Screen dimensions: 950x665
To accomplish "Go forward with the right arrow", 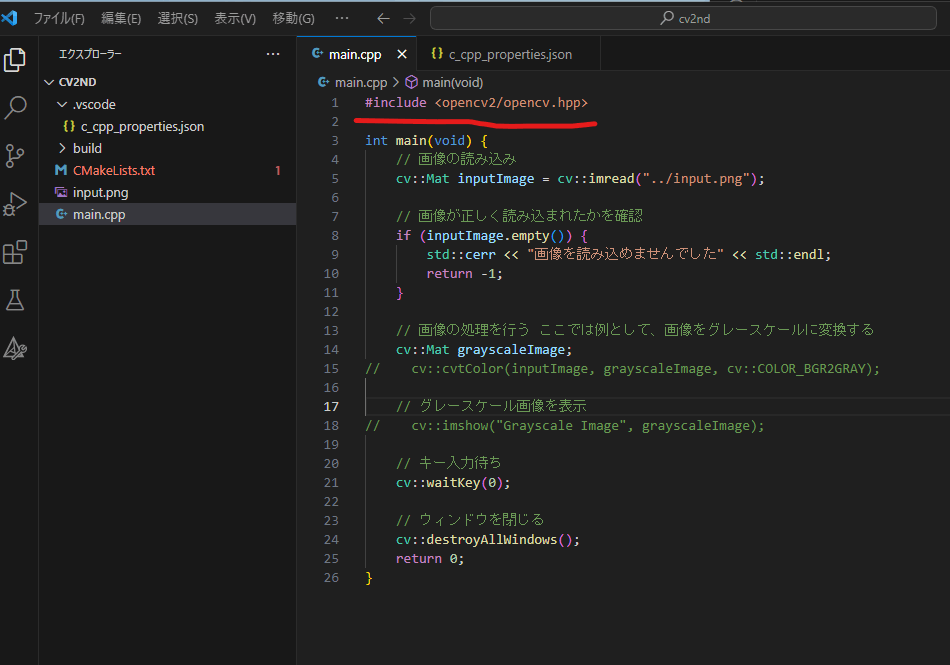I will coord(410,19).
